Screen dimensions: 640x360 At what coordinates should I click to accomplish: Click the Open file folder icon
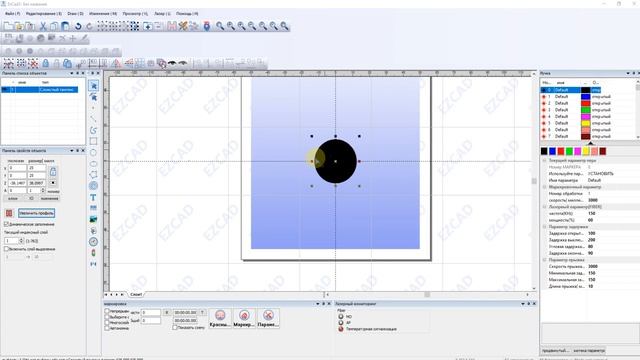pos(19,27)
